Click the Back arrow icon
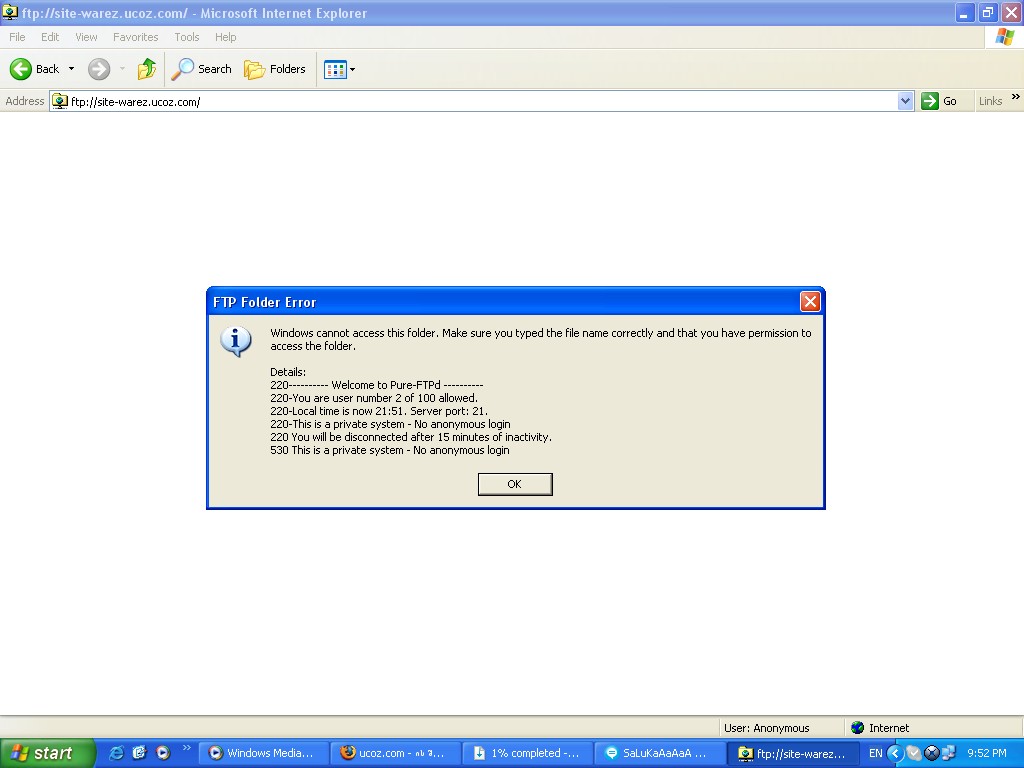This screenshot has height=768, width=1024. [21, 69]
